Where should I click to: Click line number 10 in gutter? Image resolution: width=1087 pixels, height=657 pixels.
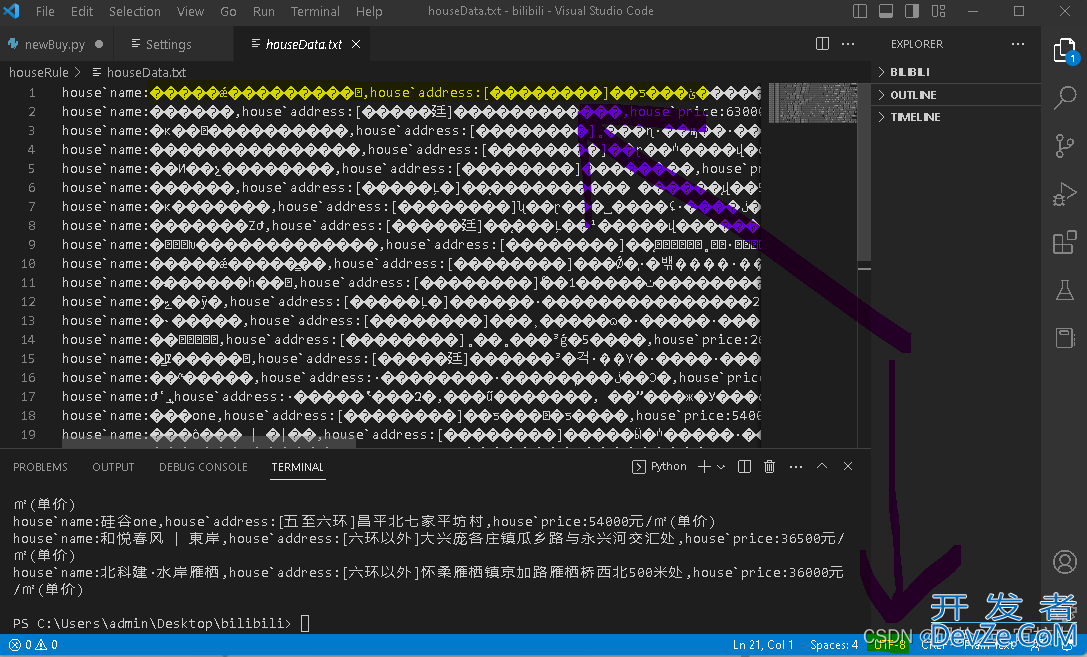click(28, 263)
